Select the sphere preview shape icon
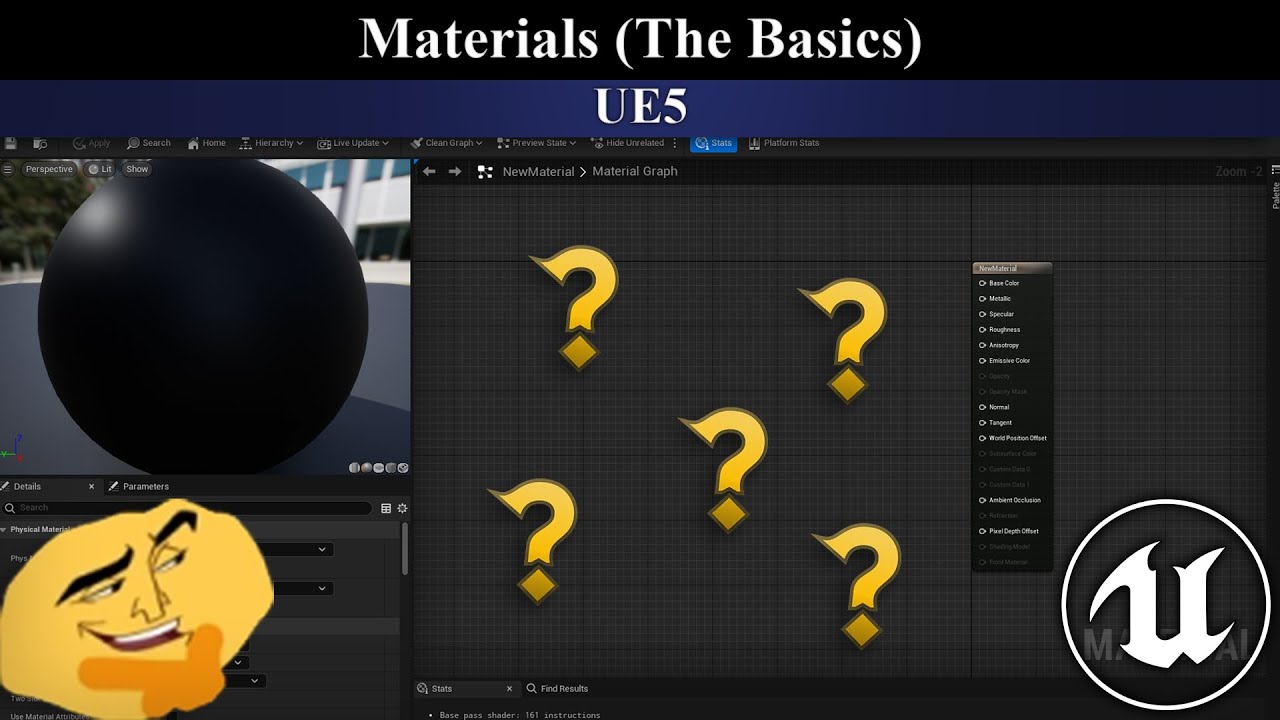The height and width of the screenshot is (720, 1280). click(x=367, y=468)
